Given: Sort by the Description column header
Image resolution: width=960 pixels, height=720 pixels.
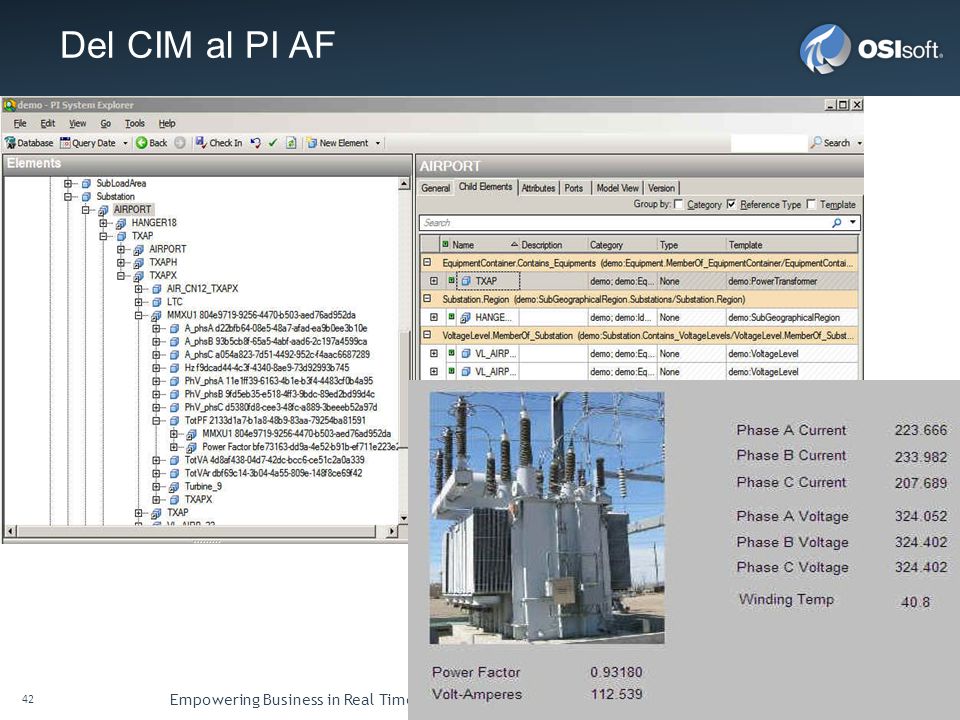Looking at the screenshot, I should [x=553, y=245].
